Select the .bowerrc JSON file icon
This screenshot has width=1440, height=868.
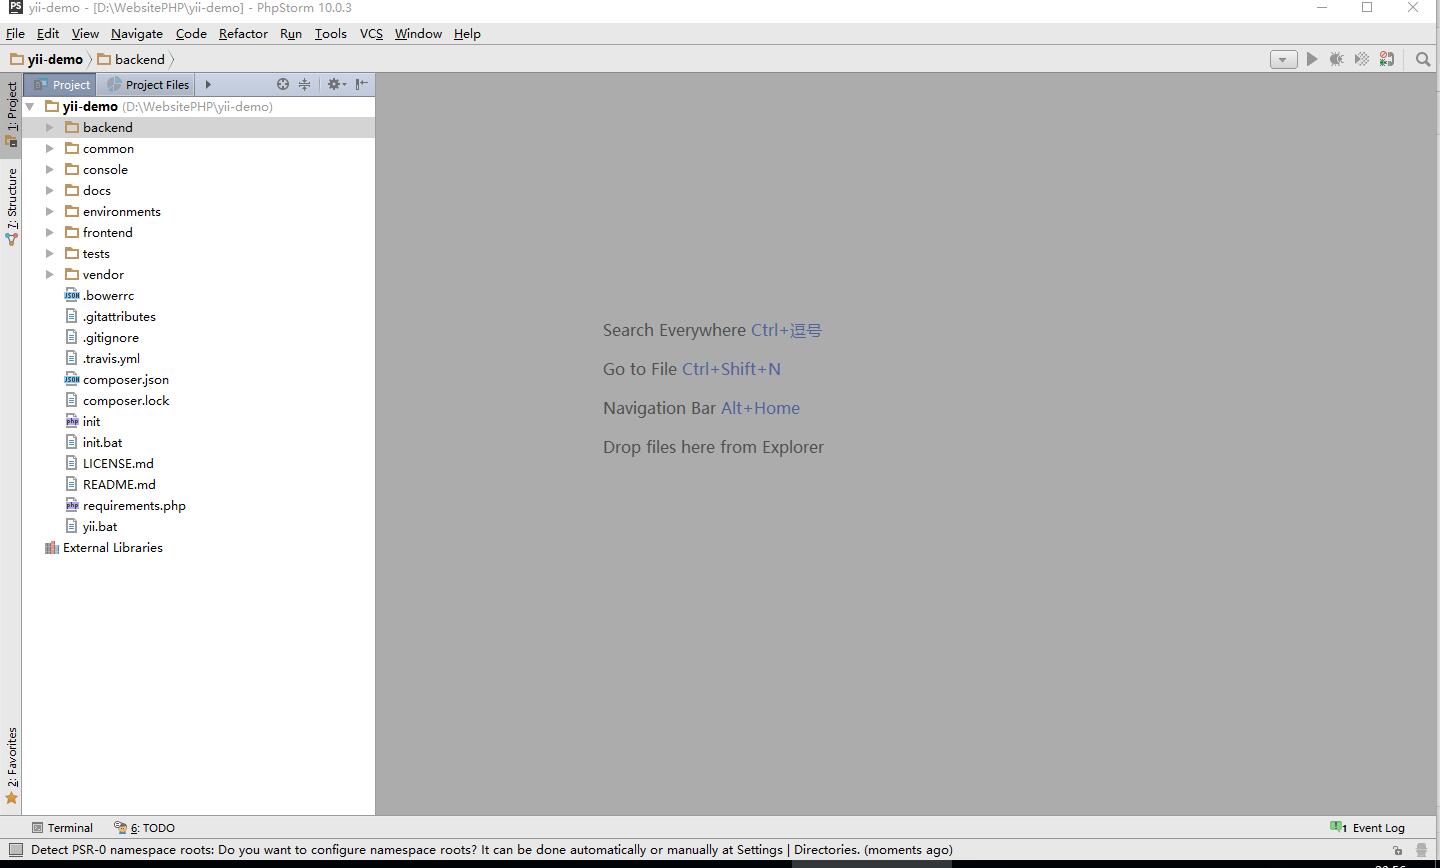coord(72,295)
